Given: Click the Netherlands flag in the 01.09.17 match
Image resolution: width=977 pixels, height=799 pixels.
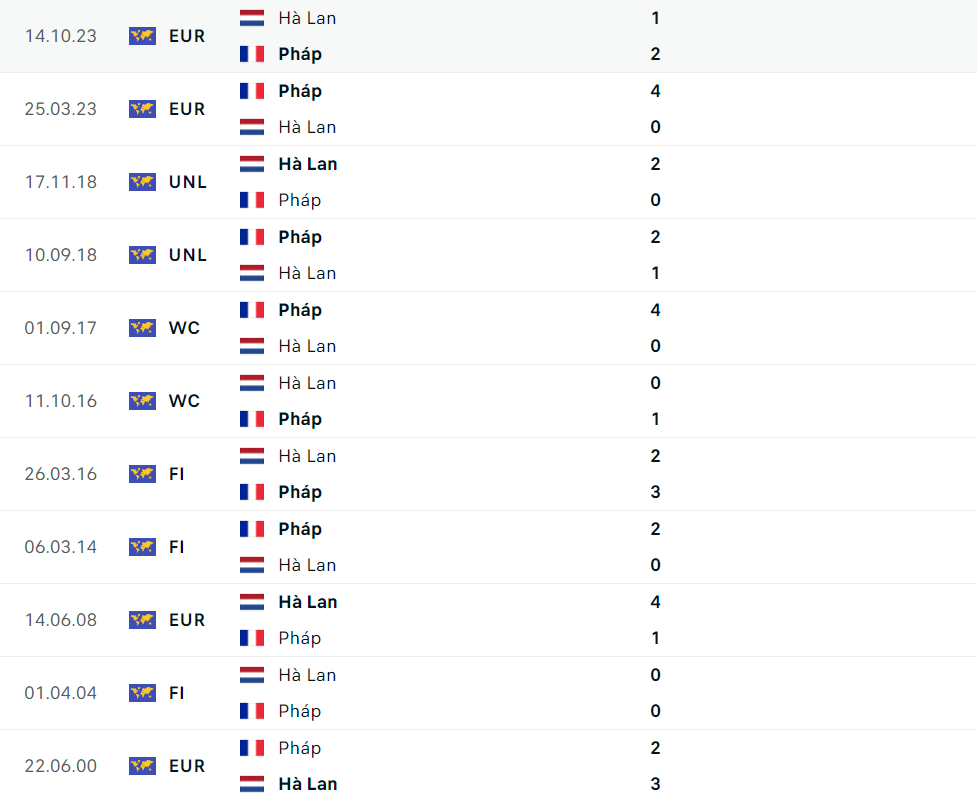Looking at the screenshot, I should click(x=252, y=346).
